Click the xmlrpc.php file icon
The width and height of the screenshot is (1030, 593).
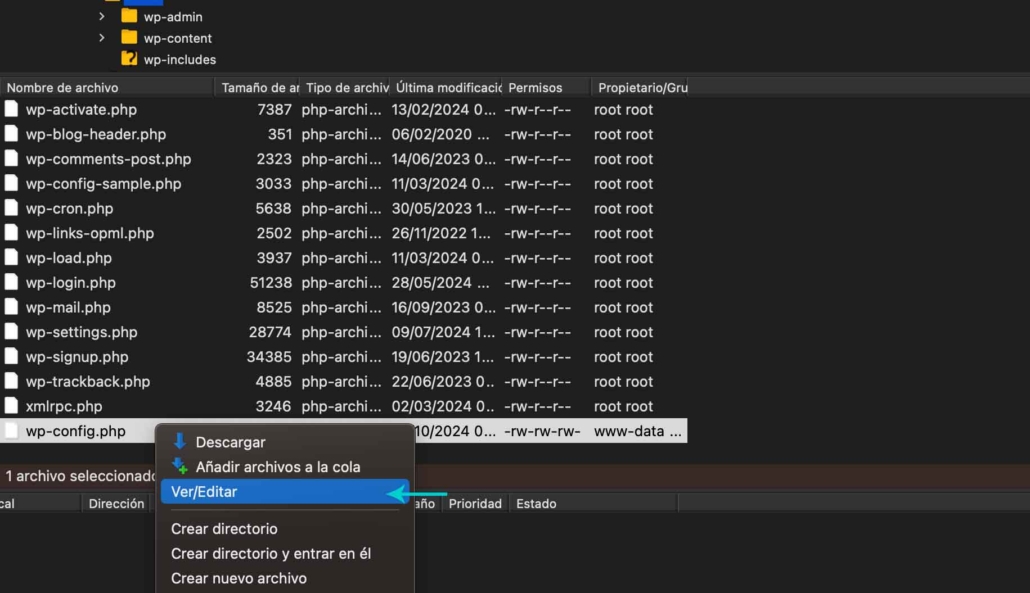[12, 406]
